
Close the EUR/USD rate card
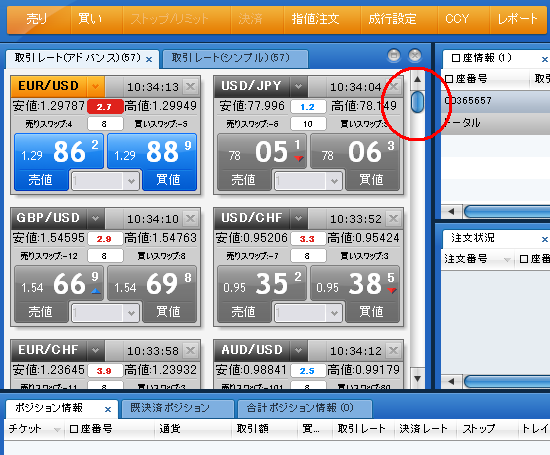point(190,86)
